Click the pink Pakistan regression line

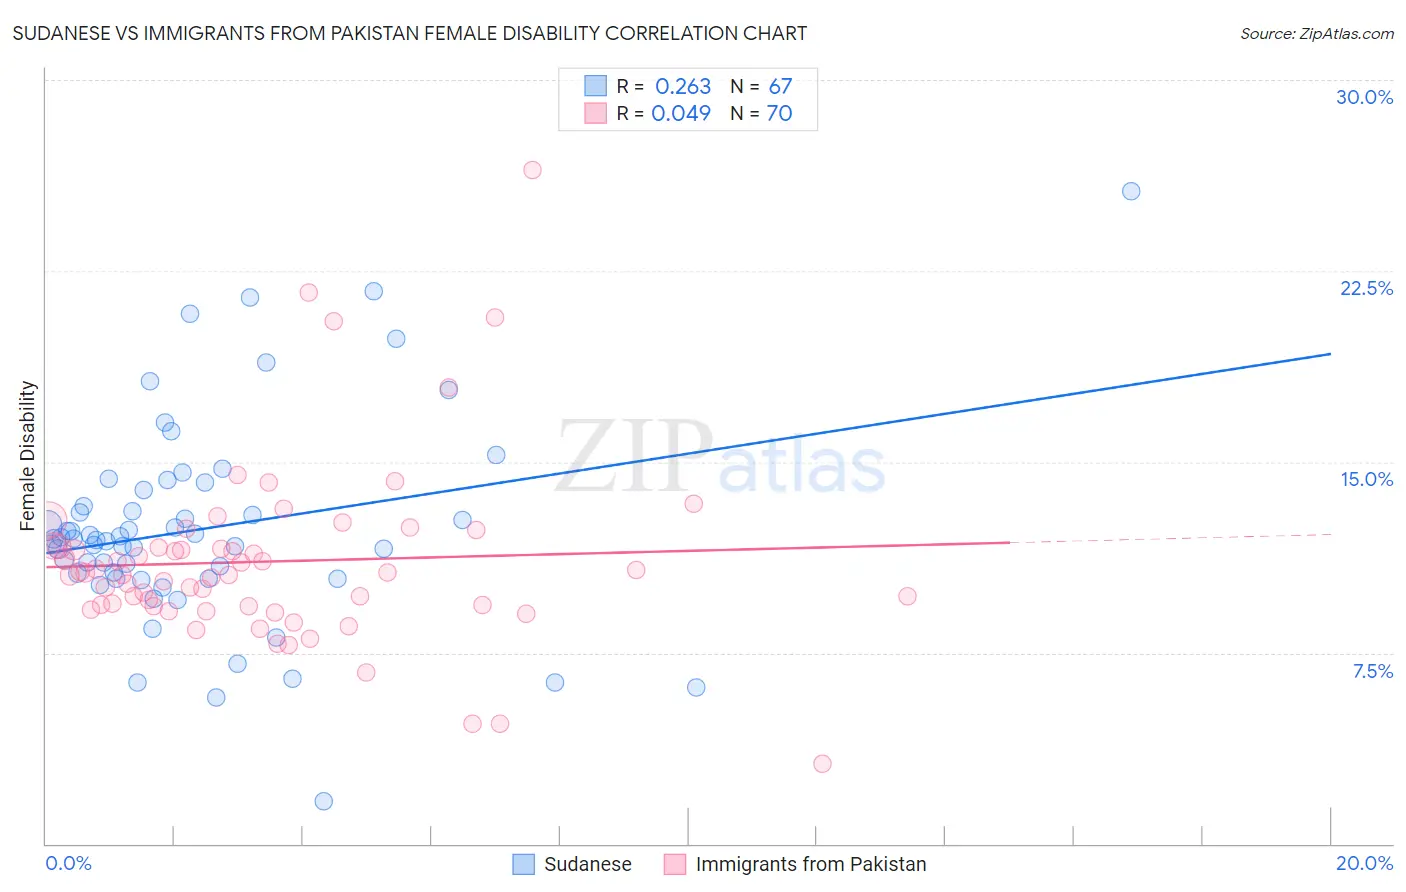[527, 554]
